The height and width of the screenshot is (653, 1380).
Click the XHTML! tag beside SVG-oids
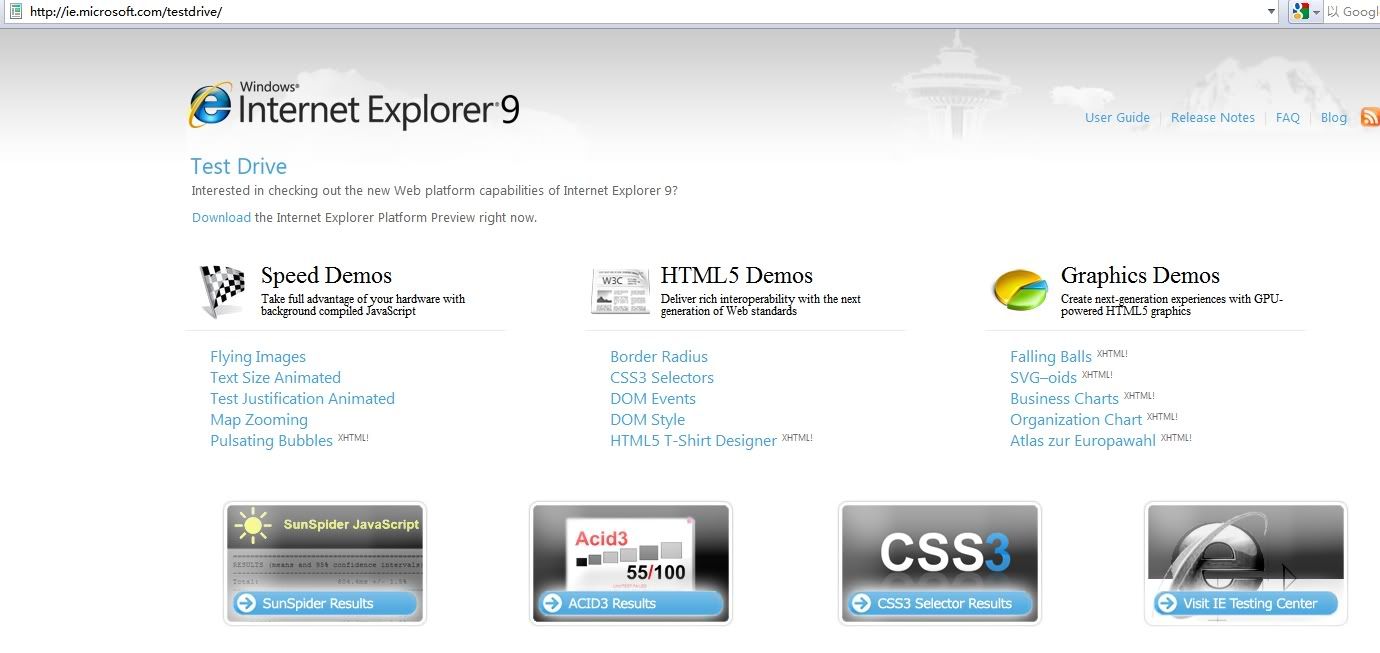[1097, 375]
